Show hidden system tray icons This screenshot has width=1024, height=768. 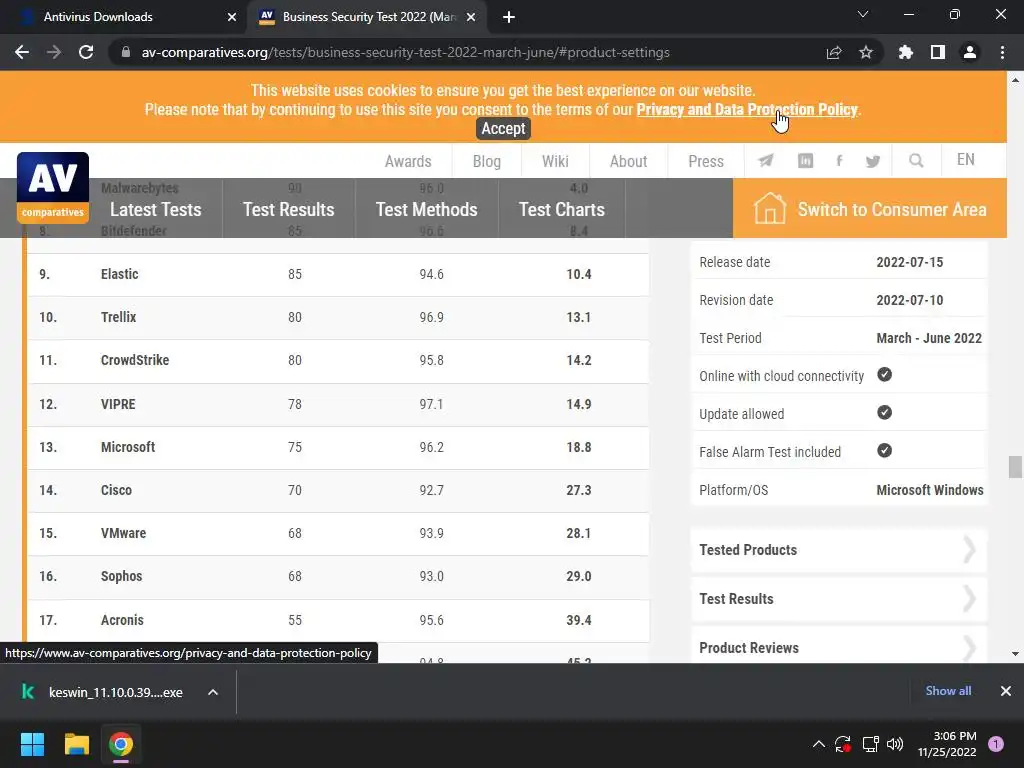click(x=818, y=744)
